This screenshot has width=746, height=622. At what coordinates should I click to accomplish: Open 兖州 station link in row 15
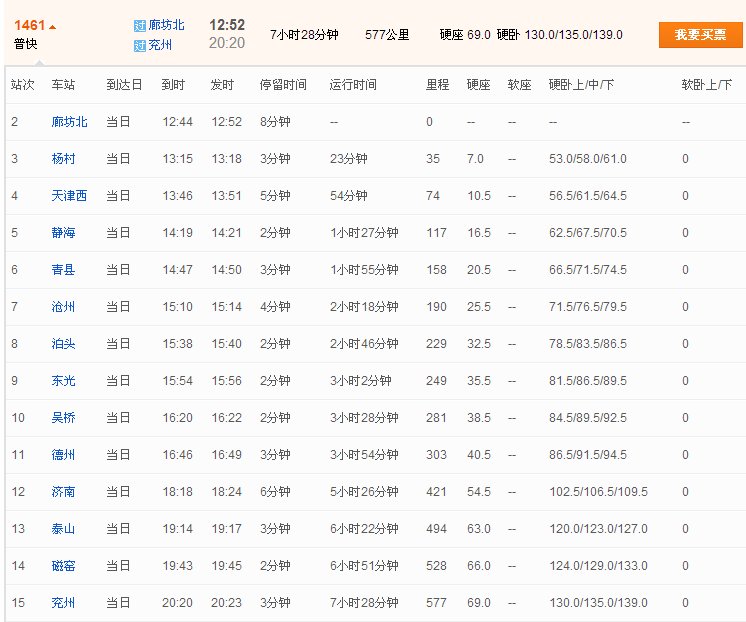[x=63, y=603]
